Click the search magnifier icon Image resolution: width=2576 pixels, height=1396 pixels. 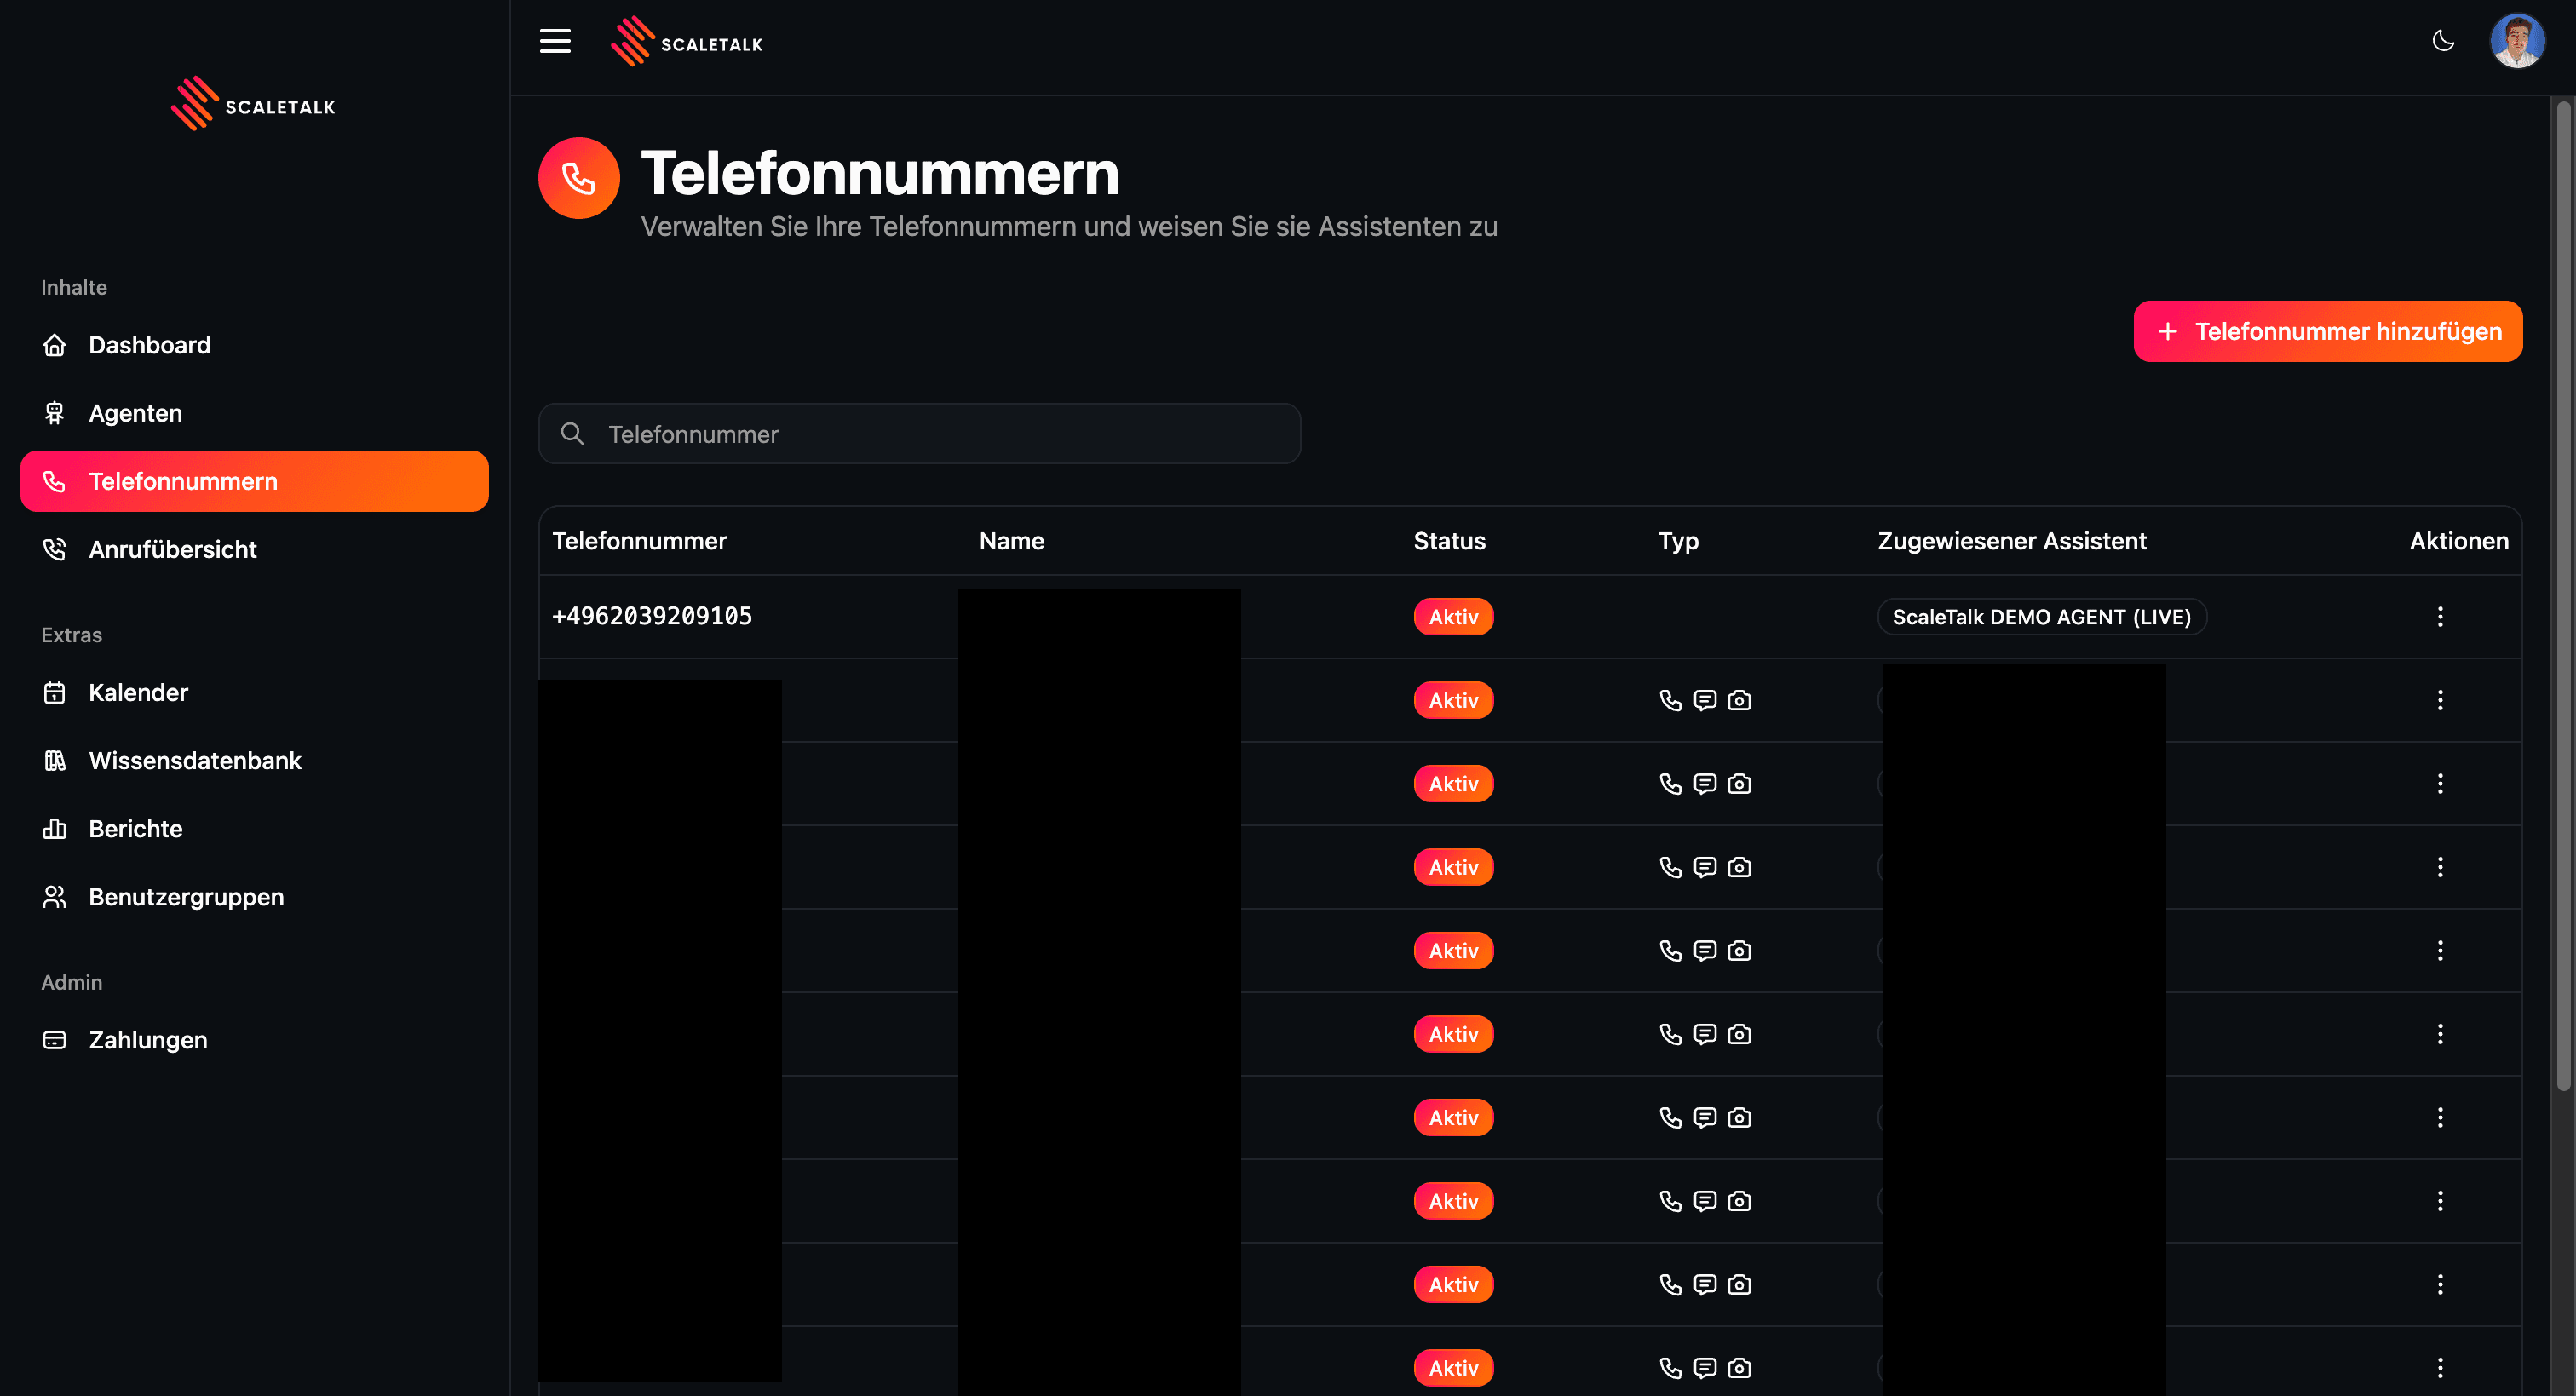[573, 433]
